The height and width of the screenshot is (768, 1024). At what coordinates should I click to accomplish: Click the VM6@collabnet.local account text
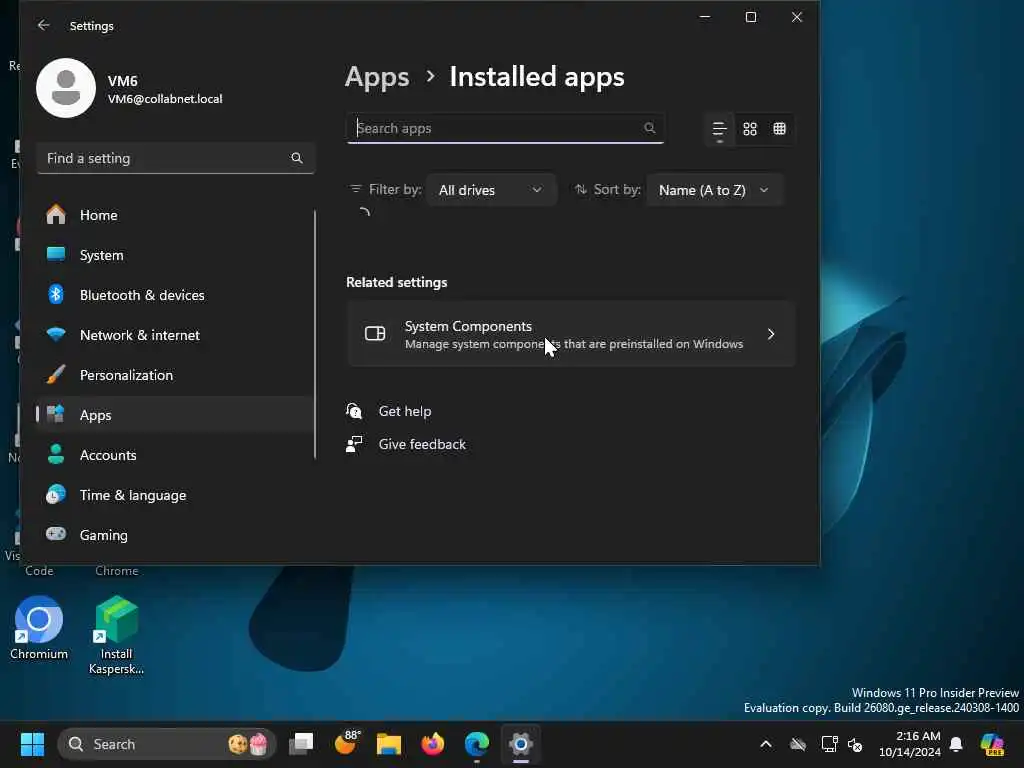point(165,99)
